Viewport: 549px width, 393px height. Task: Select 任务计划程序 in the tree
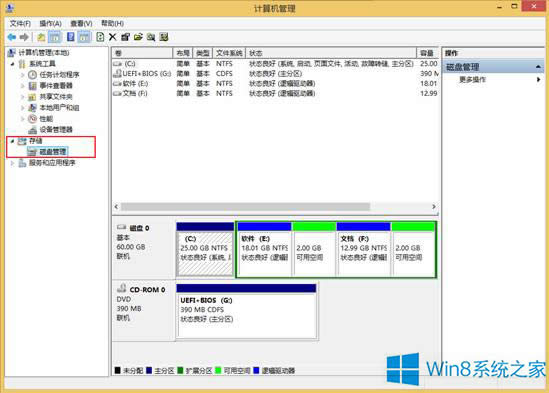pyautogui.click(x=59, y=75)
